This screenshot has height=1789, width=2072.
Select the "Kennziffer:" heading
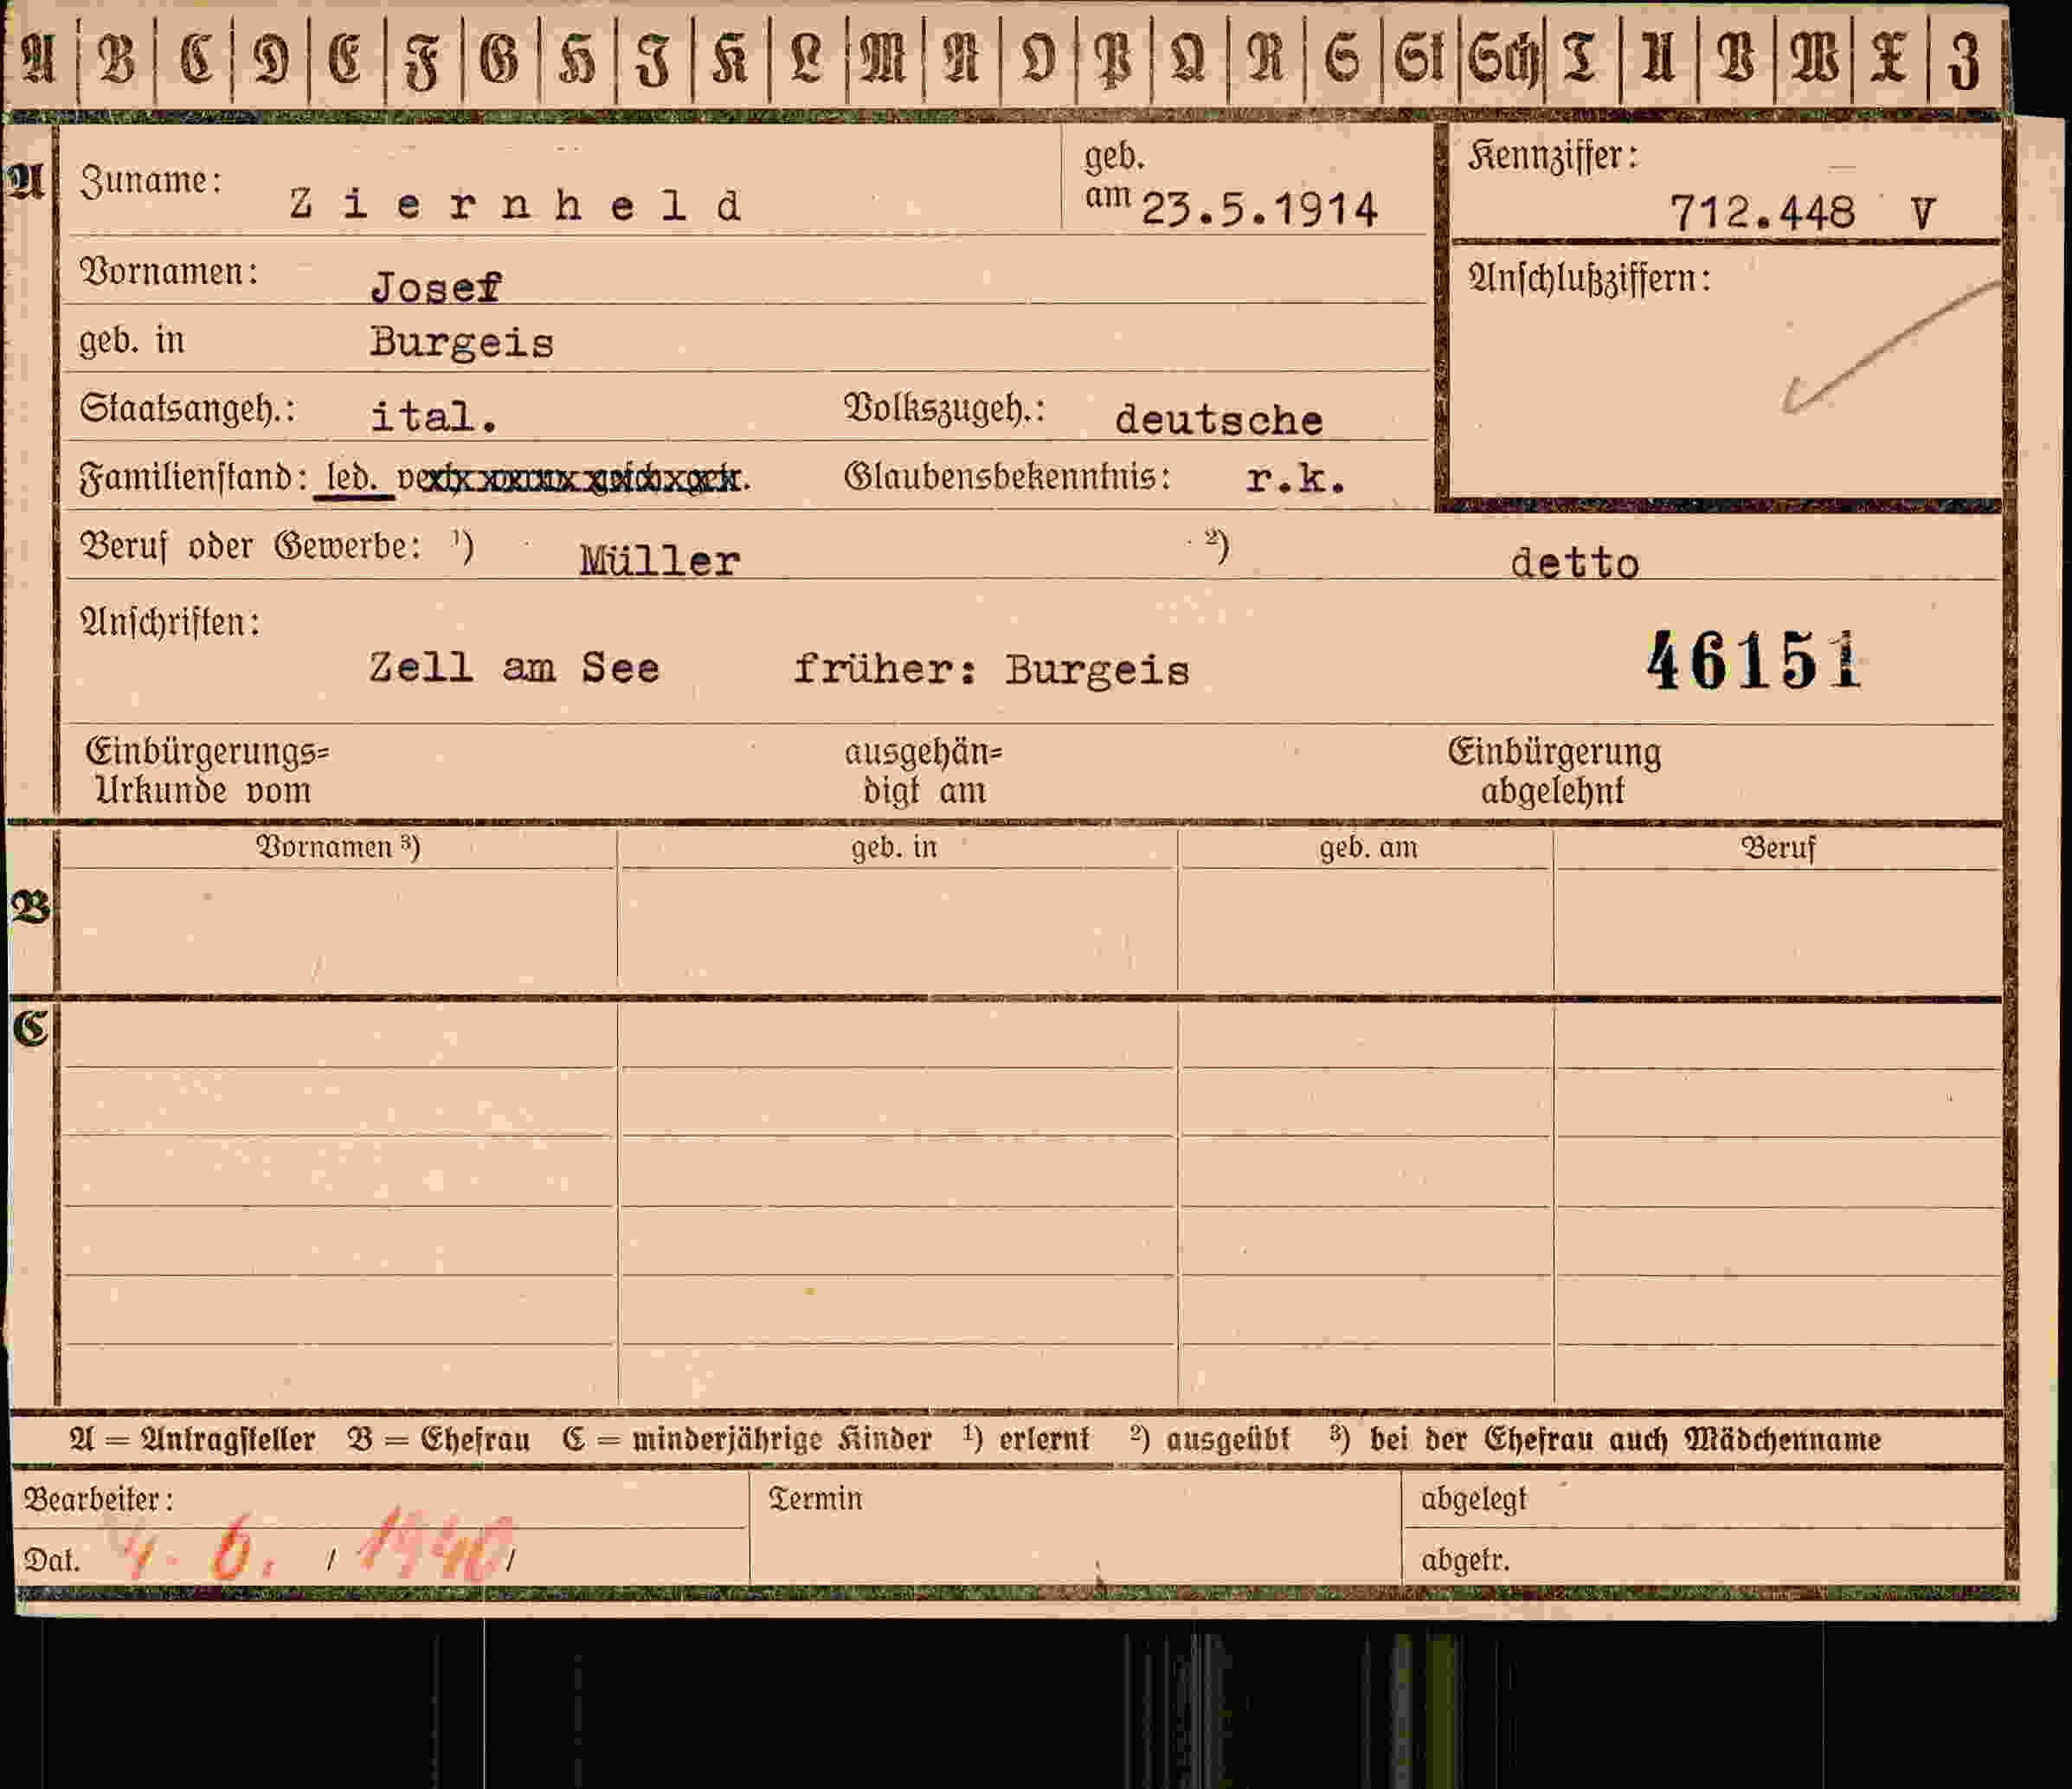(1553, 156)
